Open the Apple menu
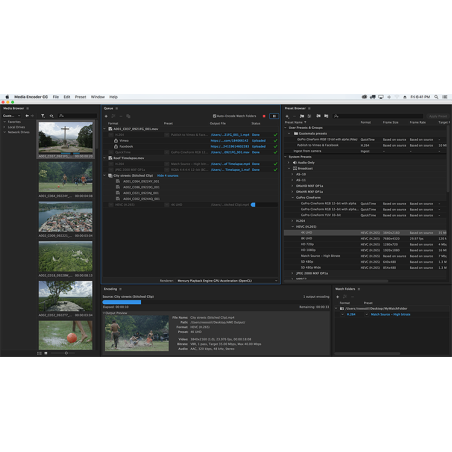452x452 pixels. coord(7,97)
